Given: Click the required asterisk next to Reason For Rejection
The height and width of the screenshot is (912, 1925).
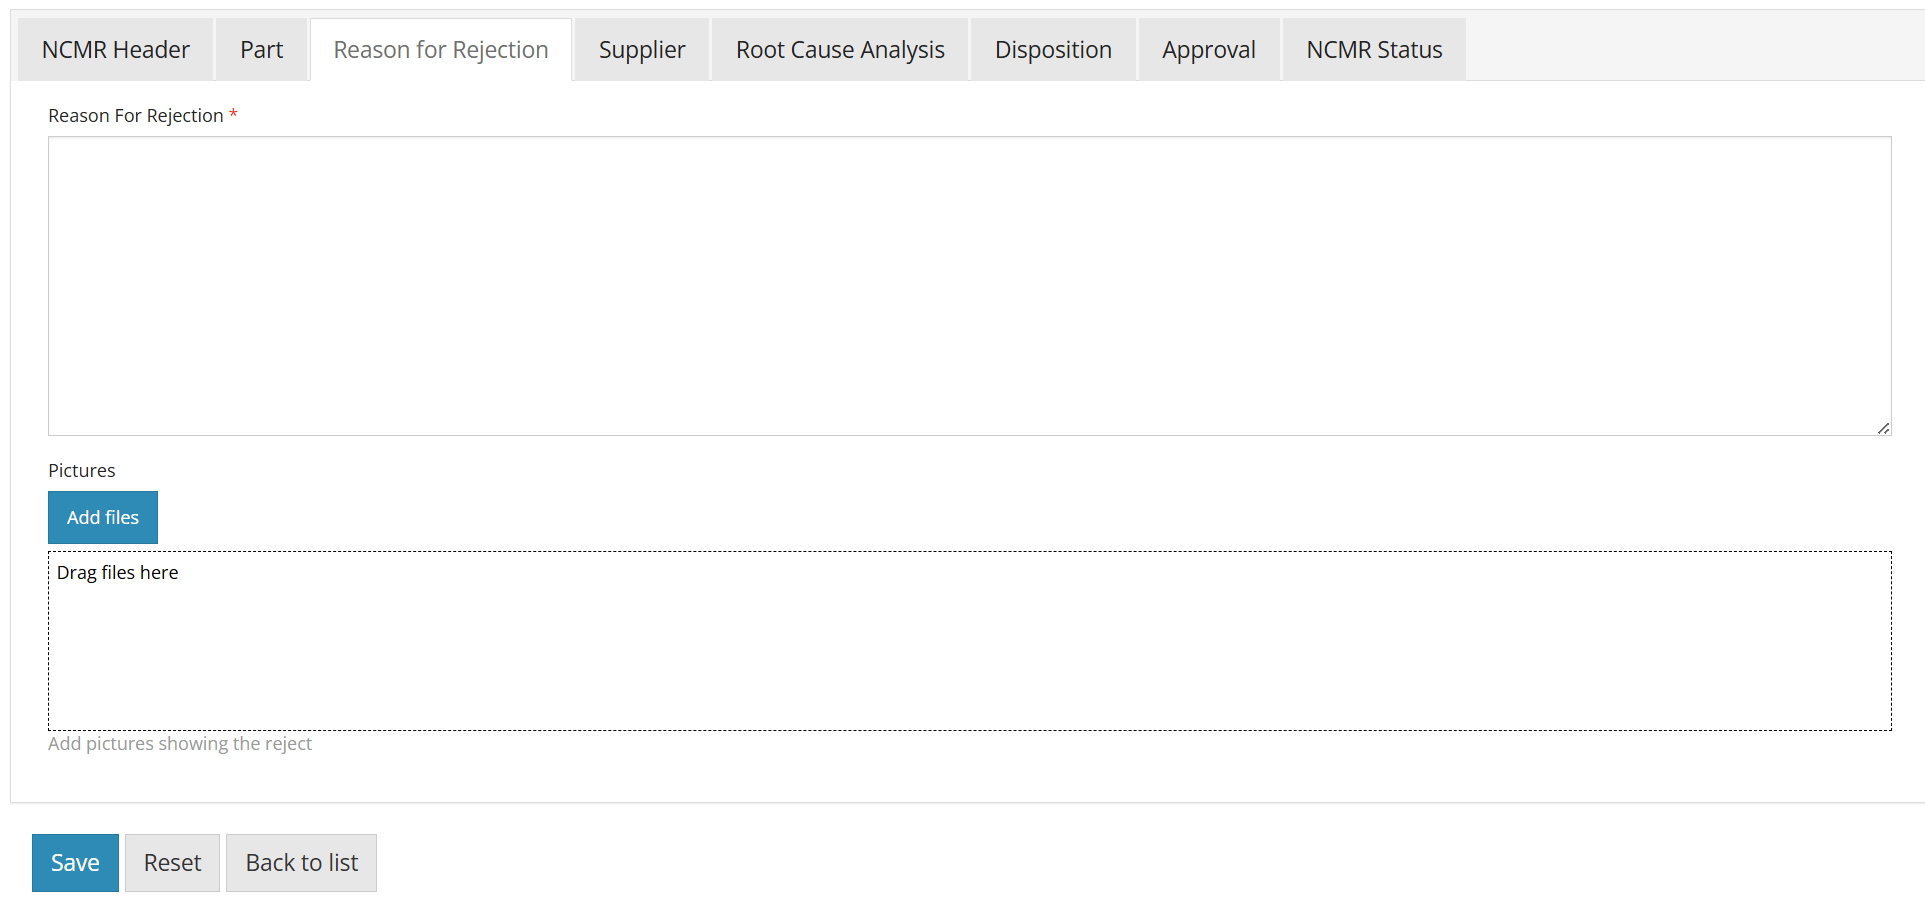Looking at the screenshot, I should pyautogui.click(x=233, y=114).
